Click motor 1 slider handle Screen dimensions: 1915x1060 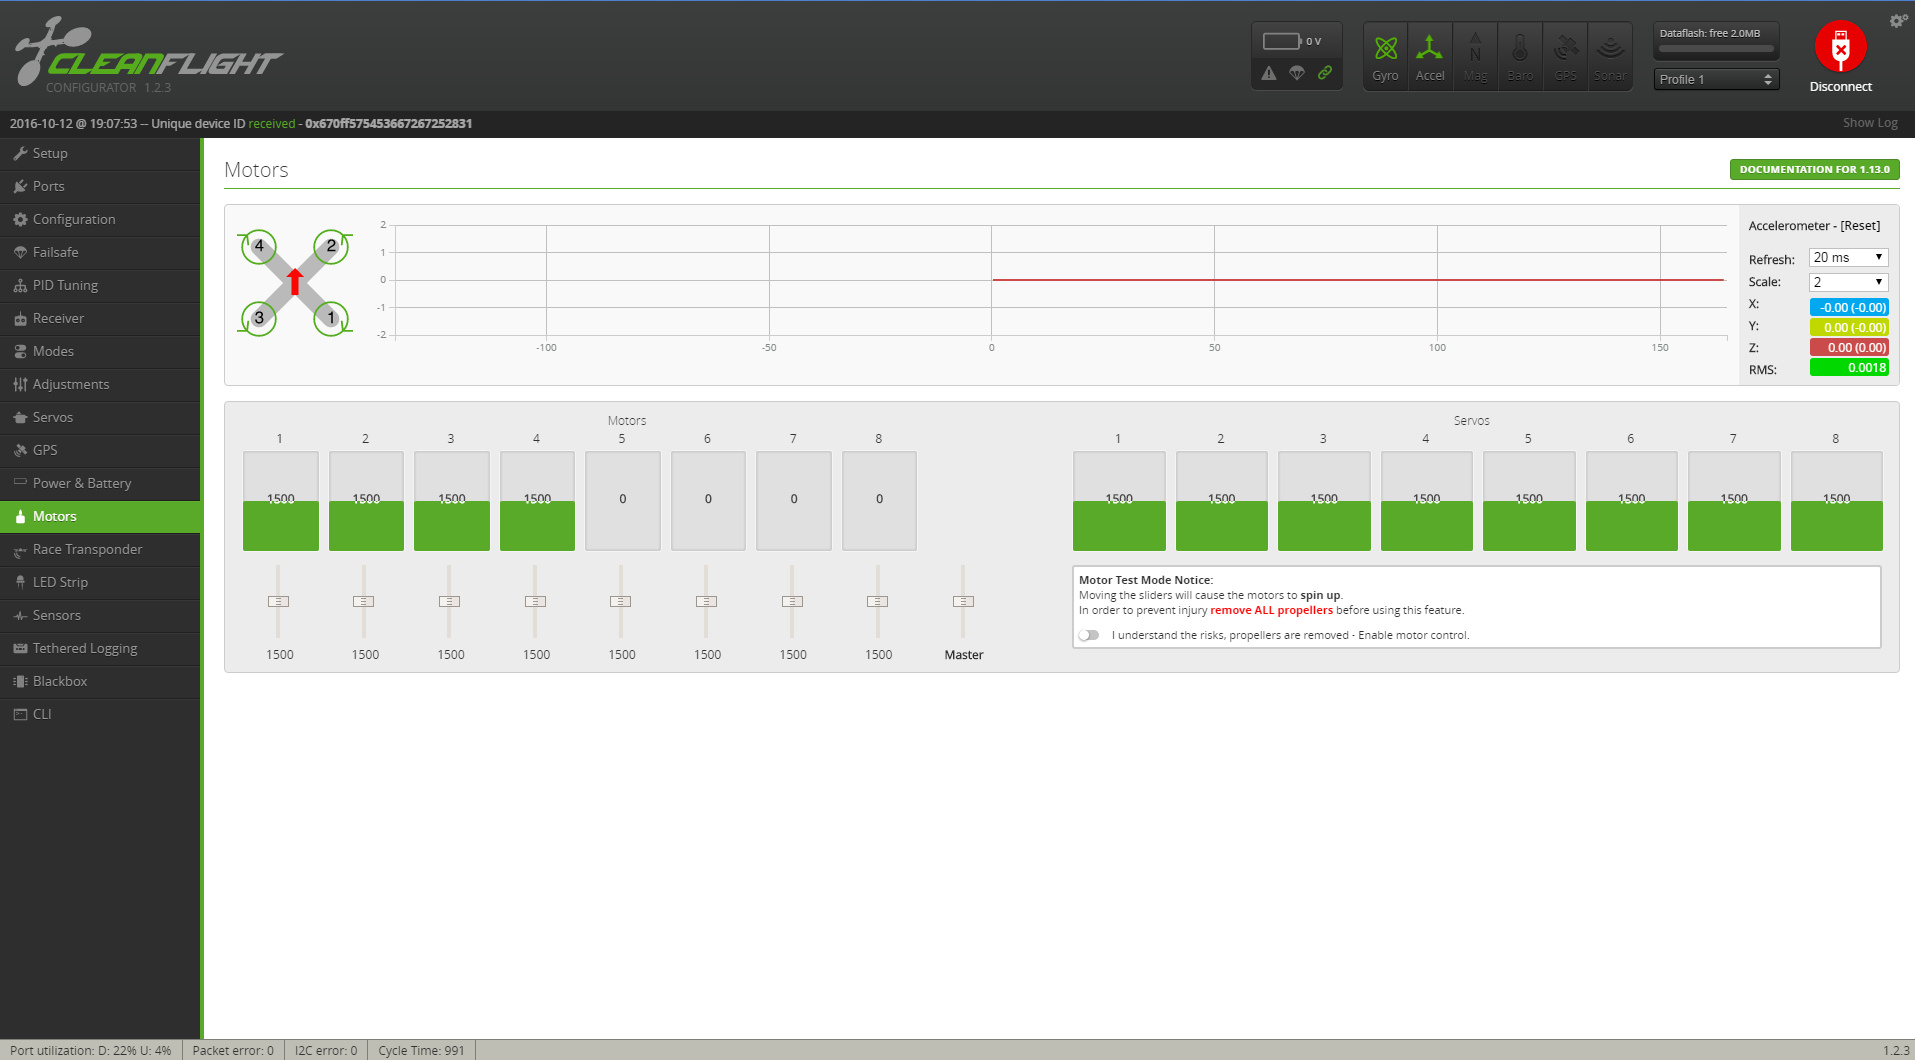(x=278, y=601)
